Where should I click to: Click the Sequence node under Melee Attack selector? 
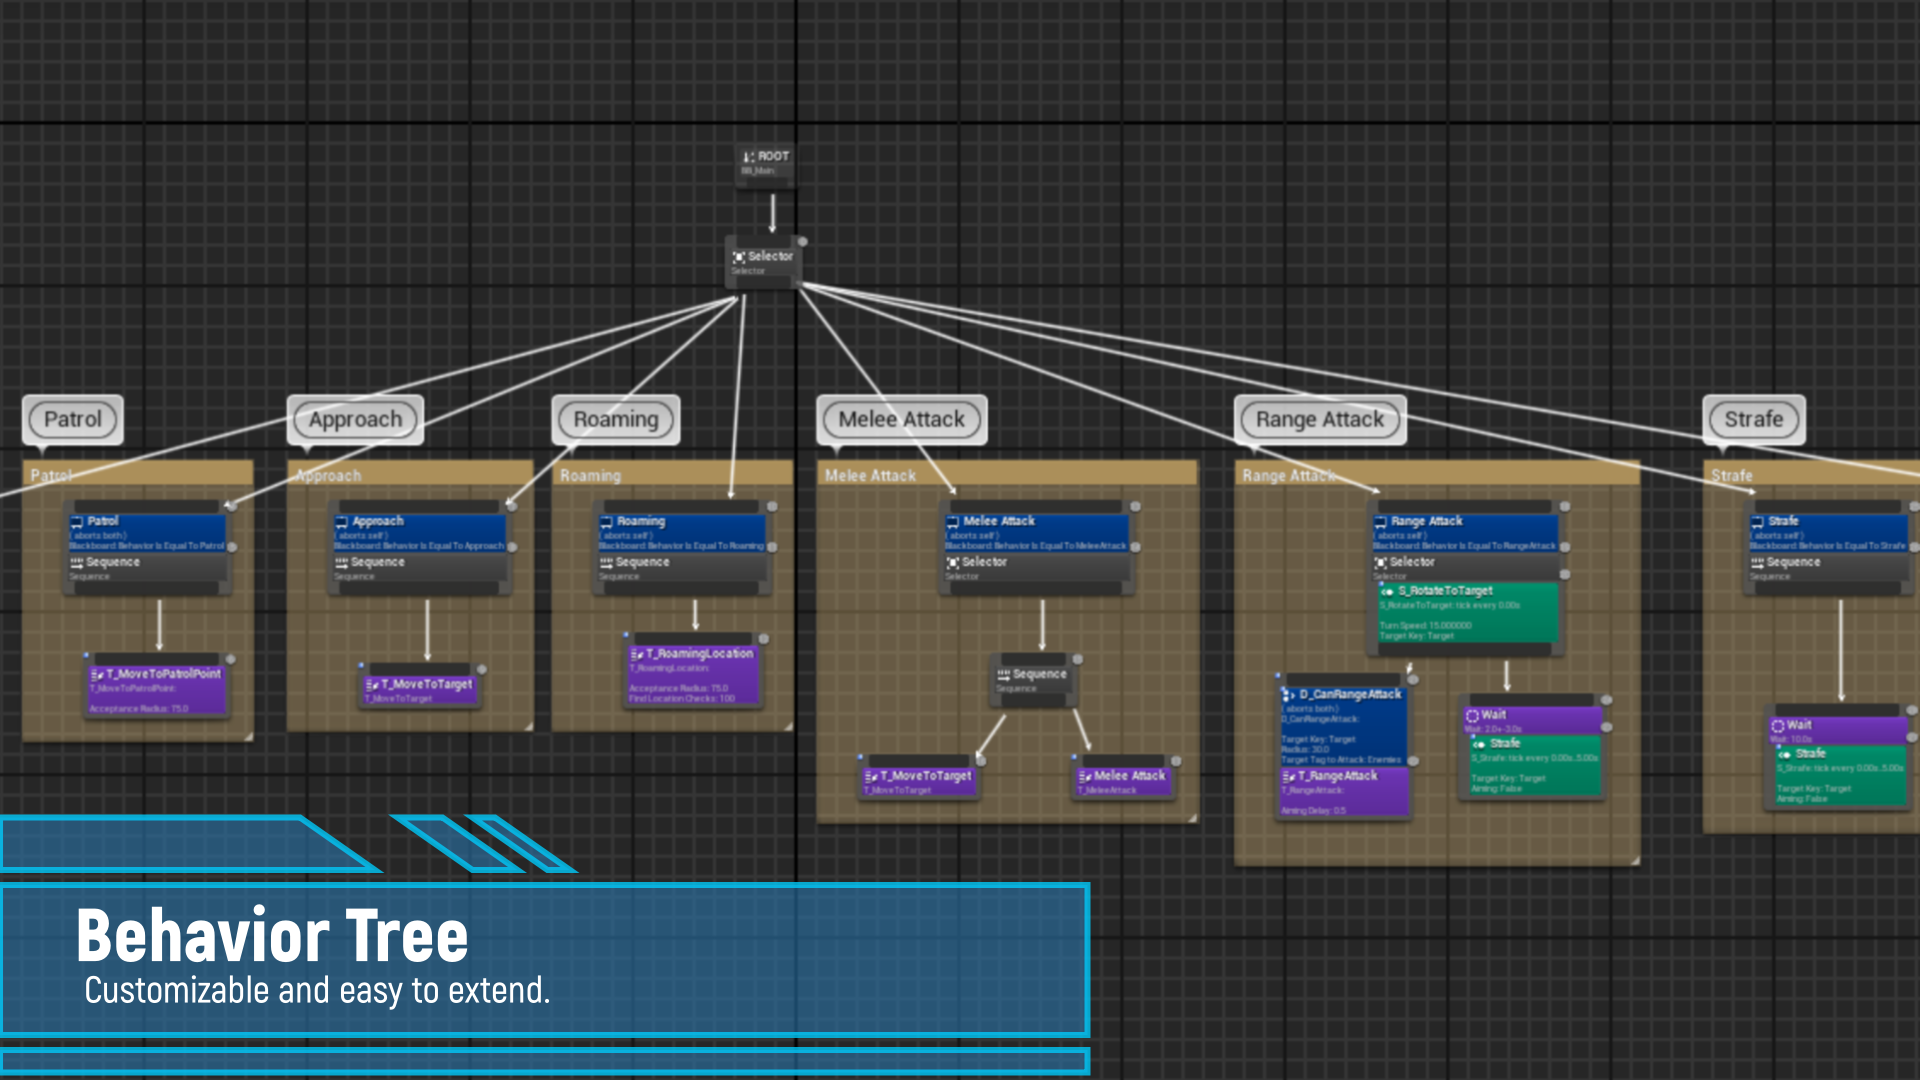click(x=1034, y=675)
